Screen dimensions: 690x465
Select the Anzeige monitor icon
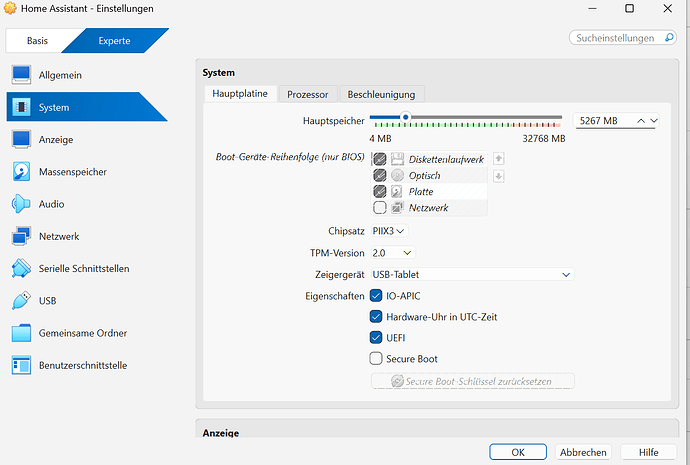(21, 139)
